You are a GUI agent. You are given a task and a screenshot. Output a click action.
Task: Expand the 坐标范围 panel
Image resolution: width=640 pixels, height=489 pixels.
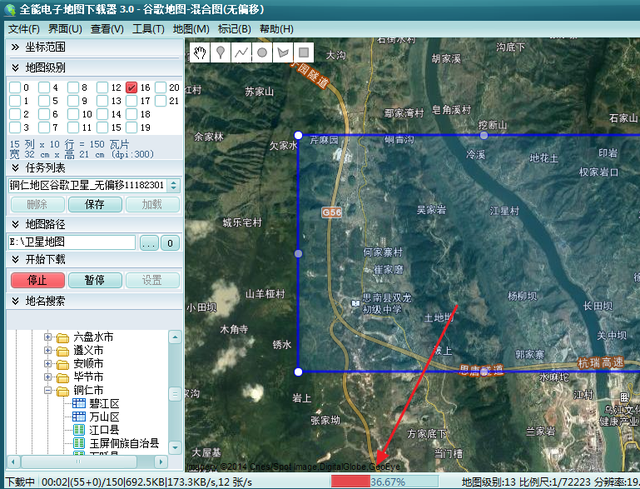15,47
